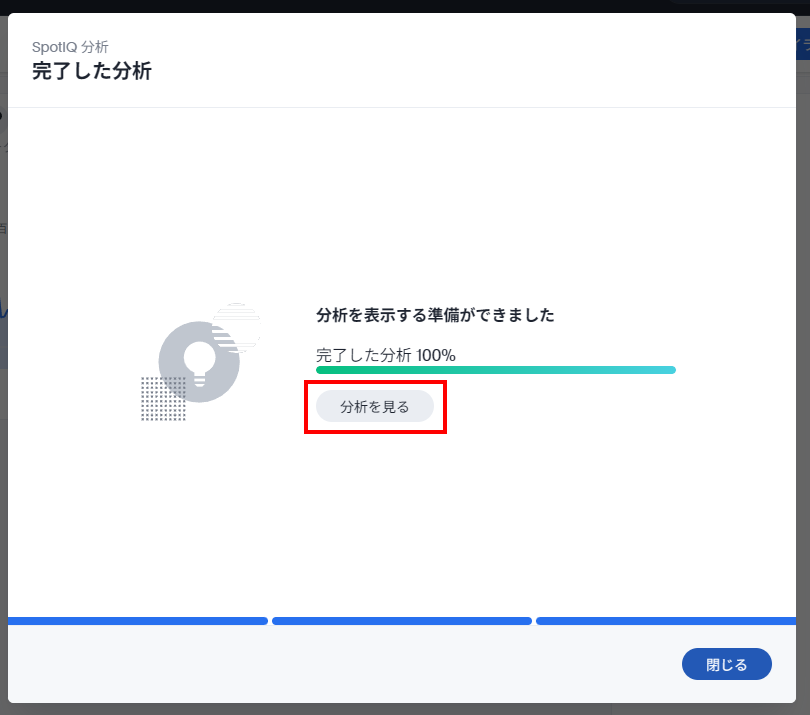The width and height of the screenshot is (810, 715).
Task: Click the partially hidden blue button behind dialog
Action: click(803, 46)
